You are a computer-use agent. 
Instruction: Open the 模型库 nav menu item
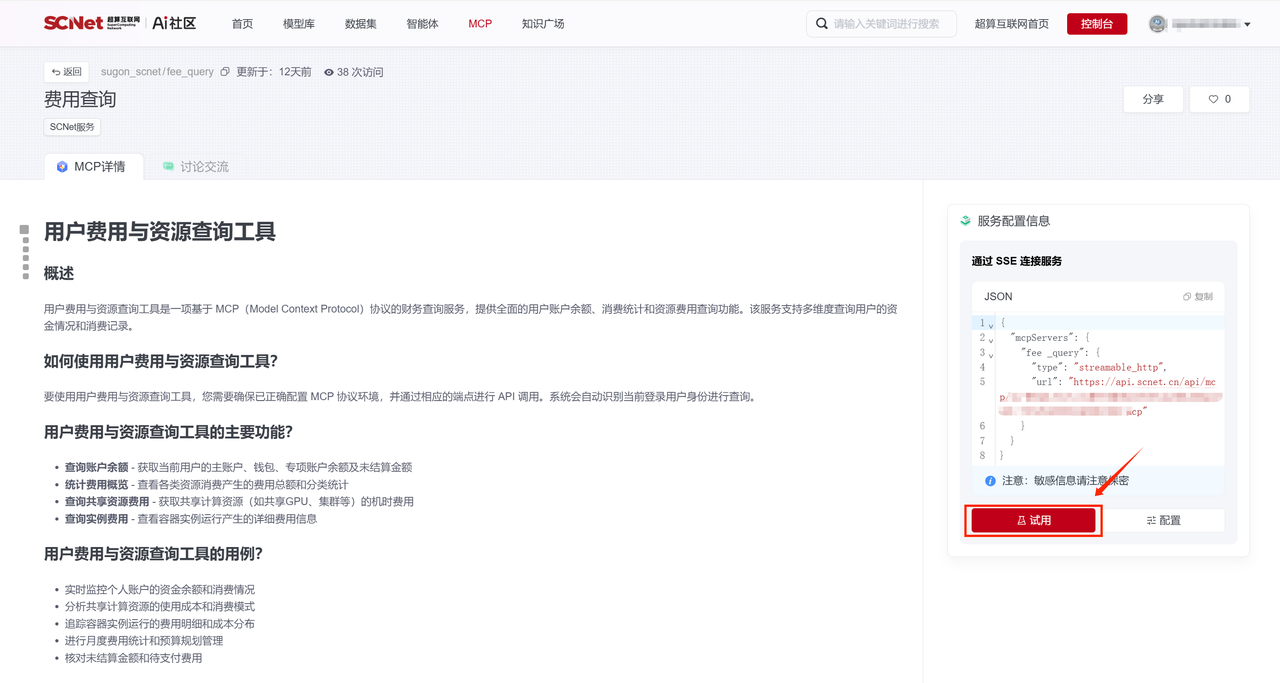pos(299,24)
